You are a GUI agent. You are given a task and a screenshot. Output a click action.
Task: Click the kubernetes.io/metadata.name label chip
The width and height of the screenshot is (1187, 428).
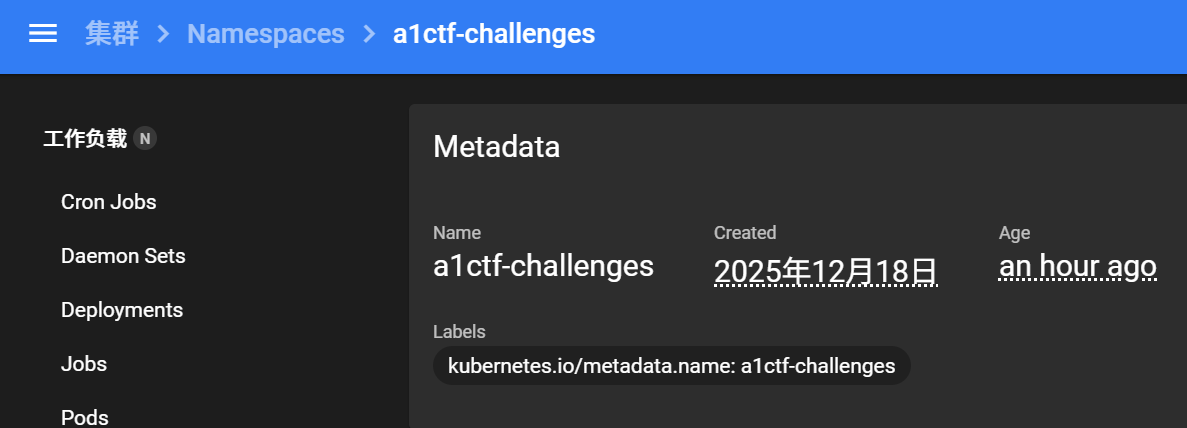click(671, 366)
